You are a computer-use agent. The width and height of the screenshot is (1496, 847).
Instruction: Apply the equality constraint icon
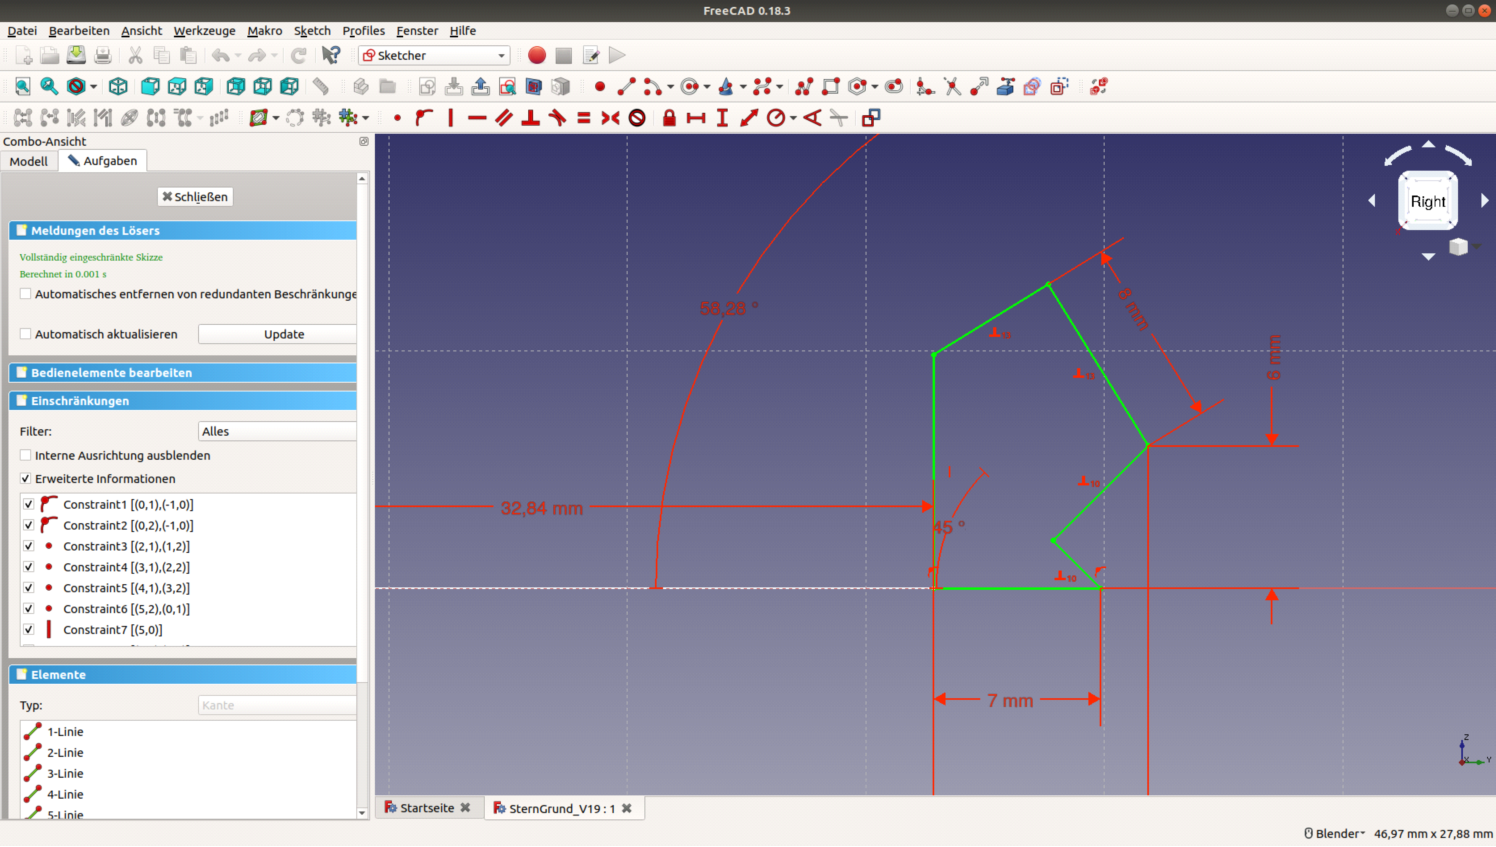point(584,118)
